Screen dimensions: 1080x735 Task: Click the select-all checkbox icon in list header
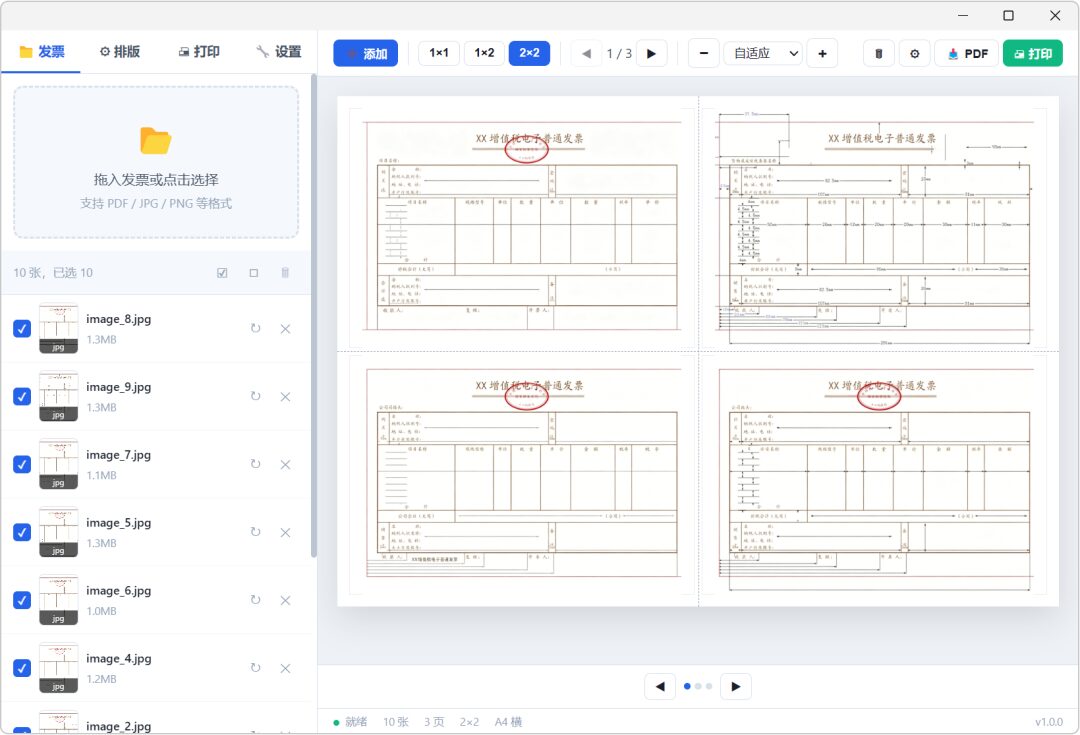[222, 273]
